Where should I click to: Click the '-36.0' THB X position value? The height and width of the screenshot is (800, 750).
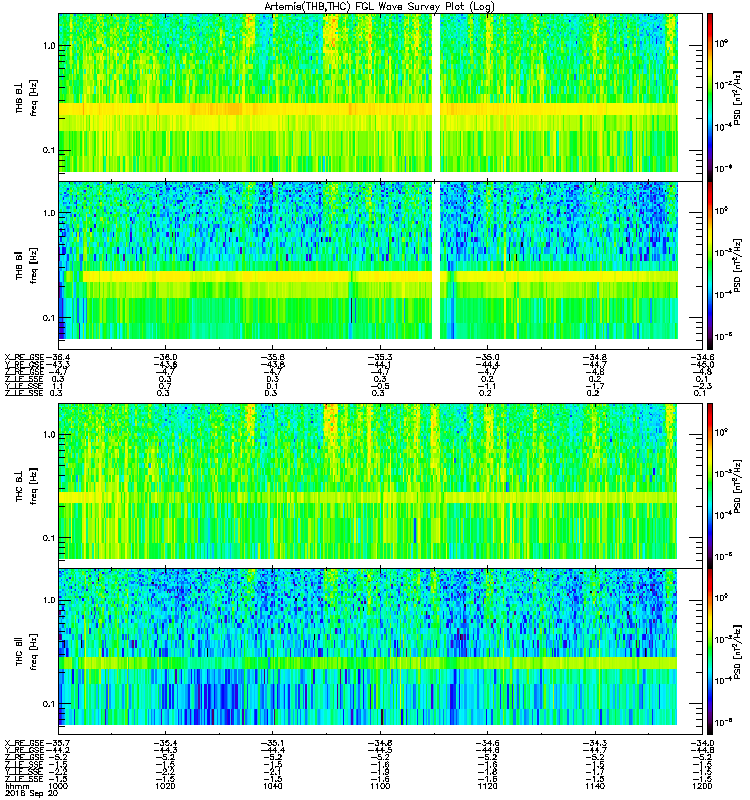click(165, 357)
